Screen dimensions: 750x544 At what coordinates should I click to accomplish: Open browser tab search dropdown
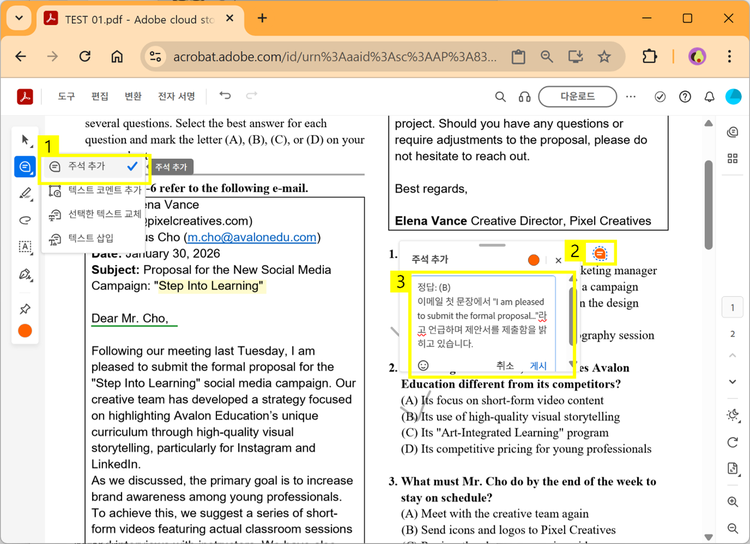pyautogui.click(x=19, y=18)
